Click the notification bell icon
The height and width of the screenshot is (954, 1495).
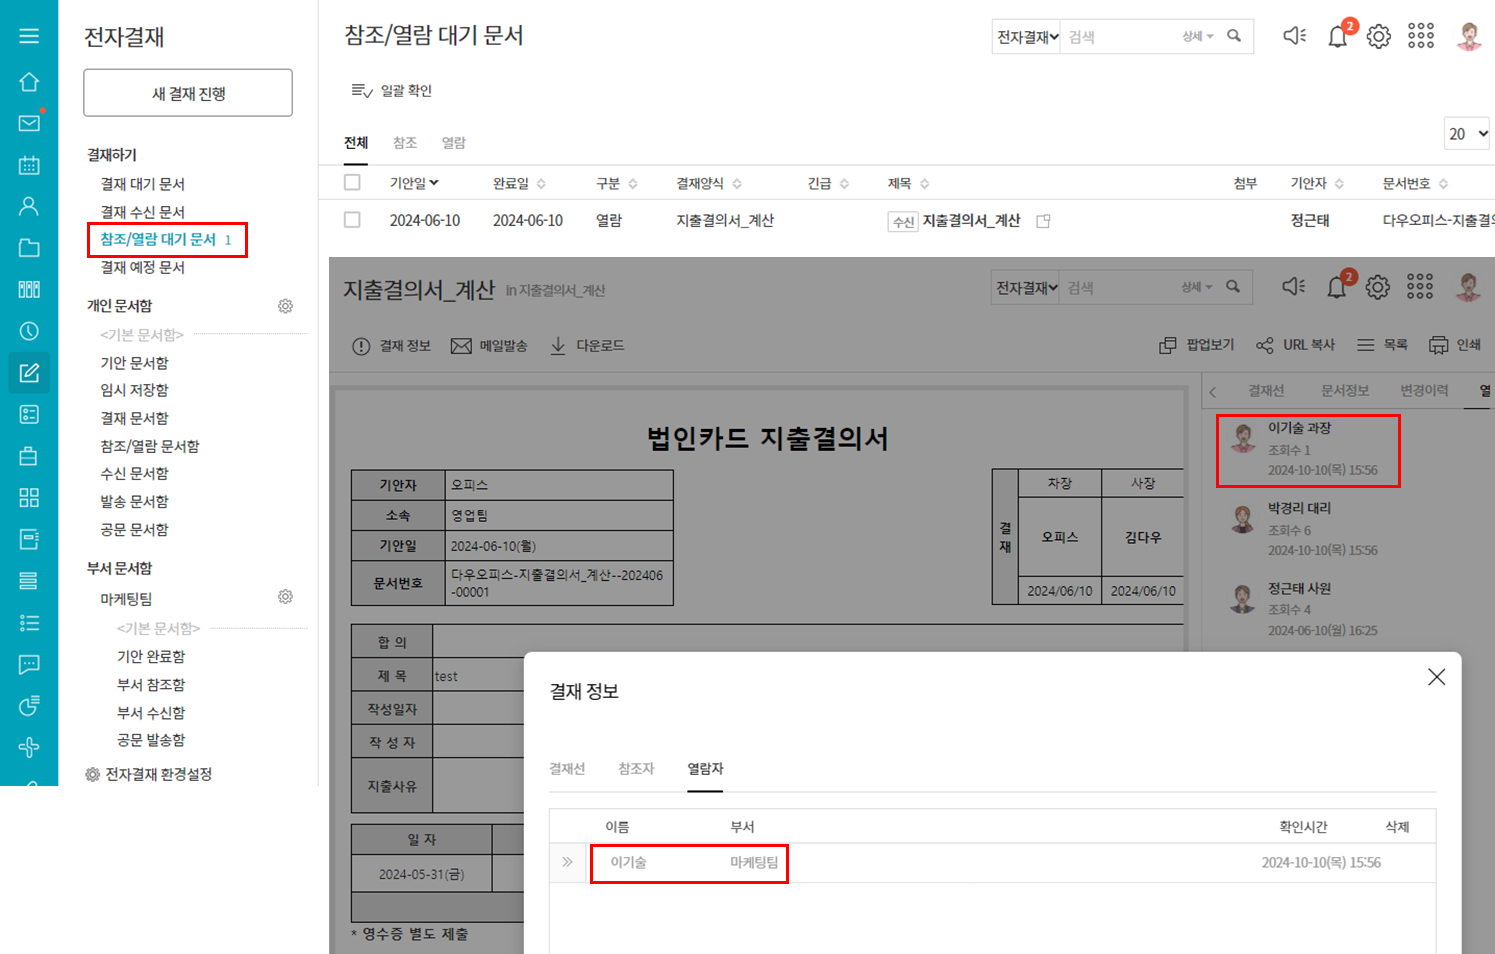click(x=1337, y=37)
